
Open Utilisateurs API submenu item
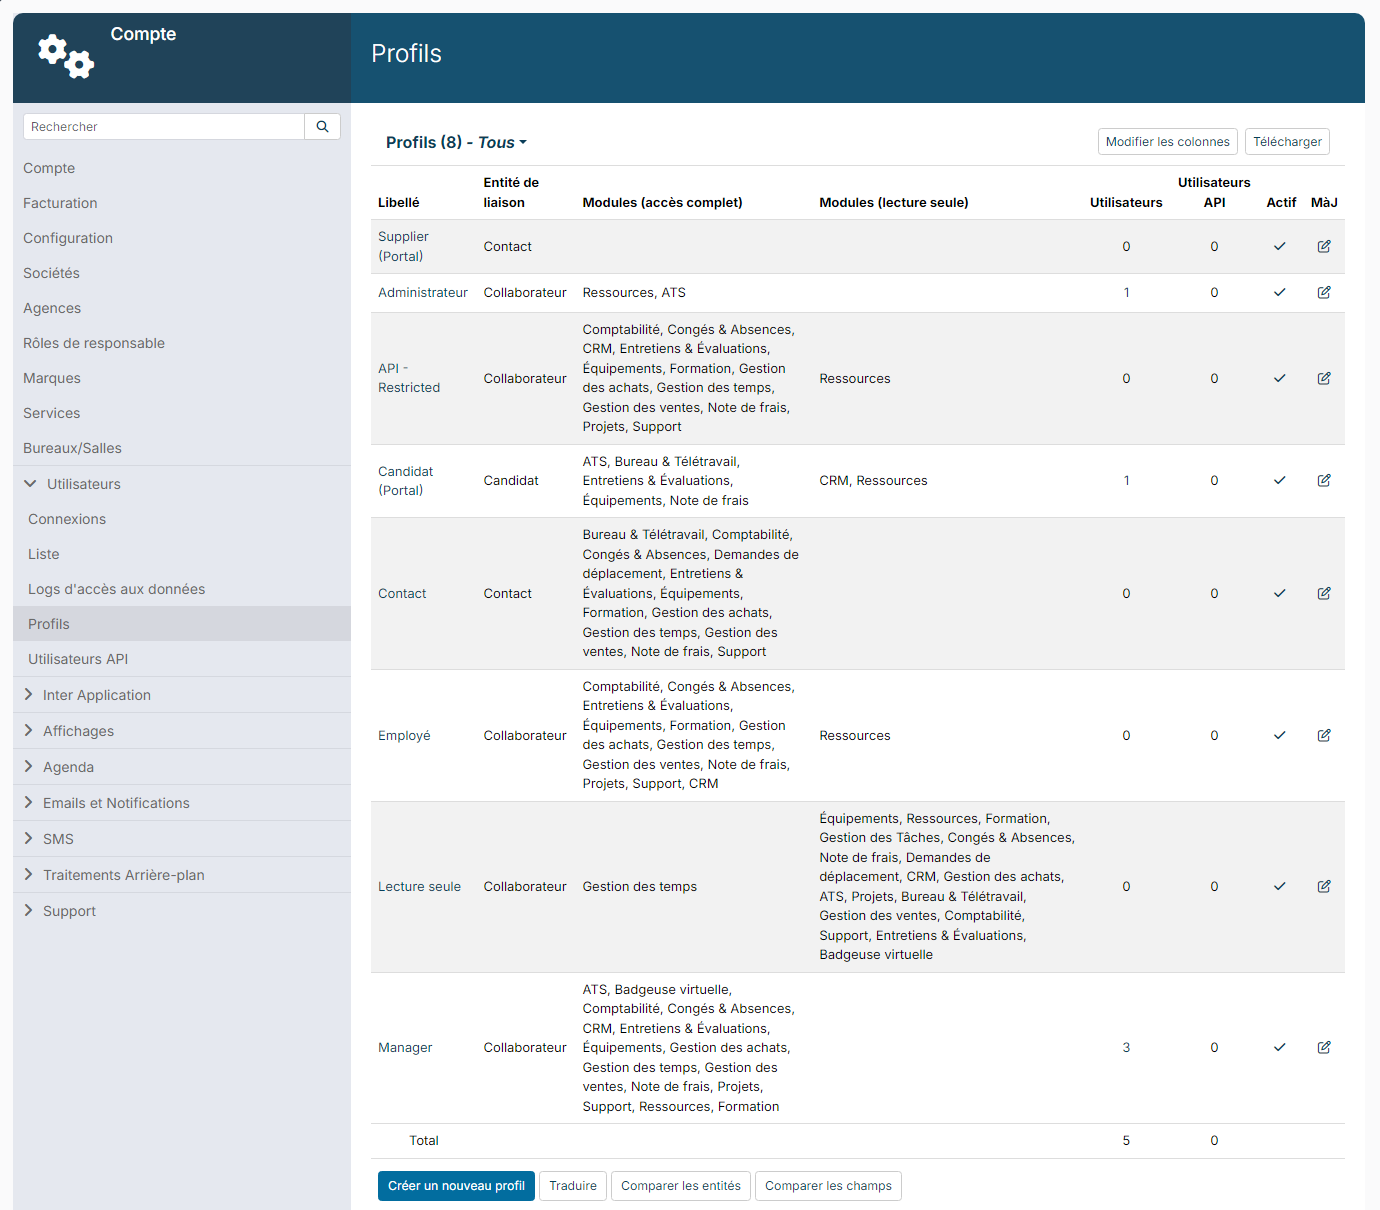[x=78, y=659]
